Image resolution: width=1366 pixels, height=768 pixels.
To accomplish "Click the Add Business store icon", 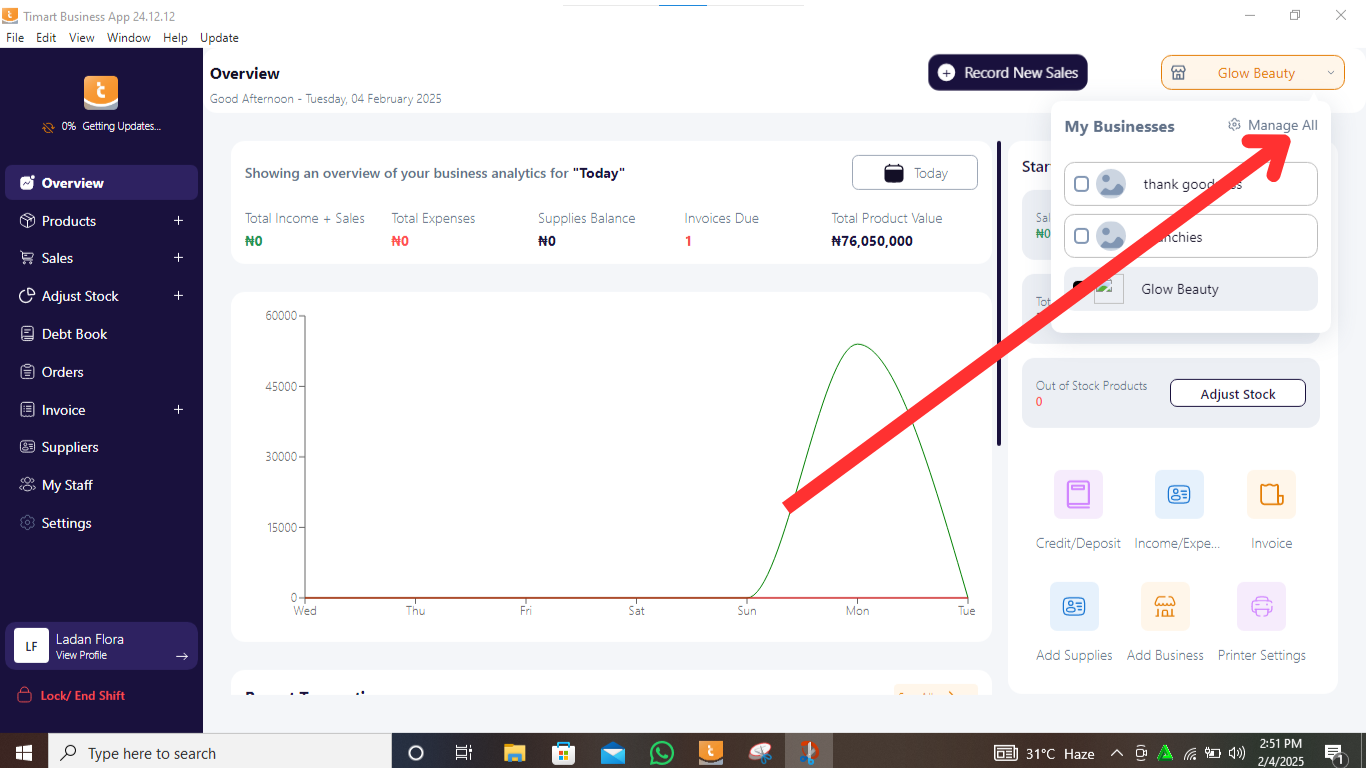I will [x=1165, y=606].
